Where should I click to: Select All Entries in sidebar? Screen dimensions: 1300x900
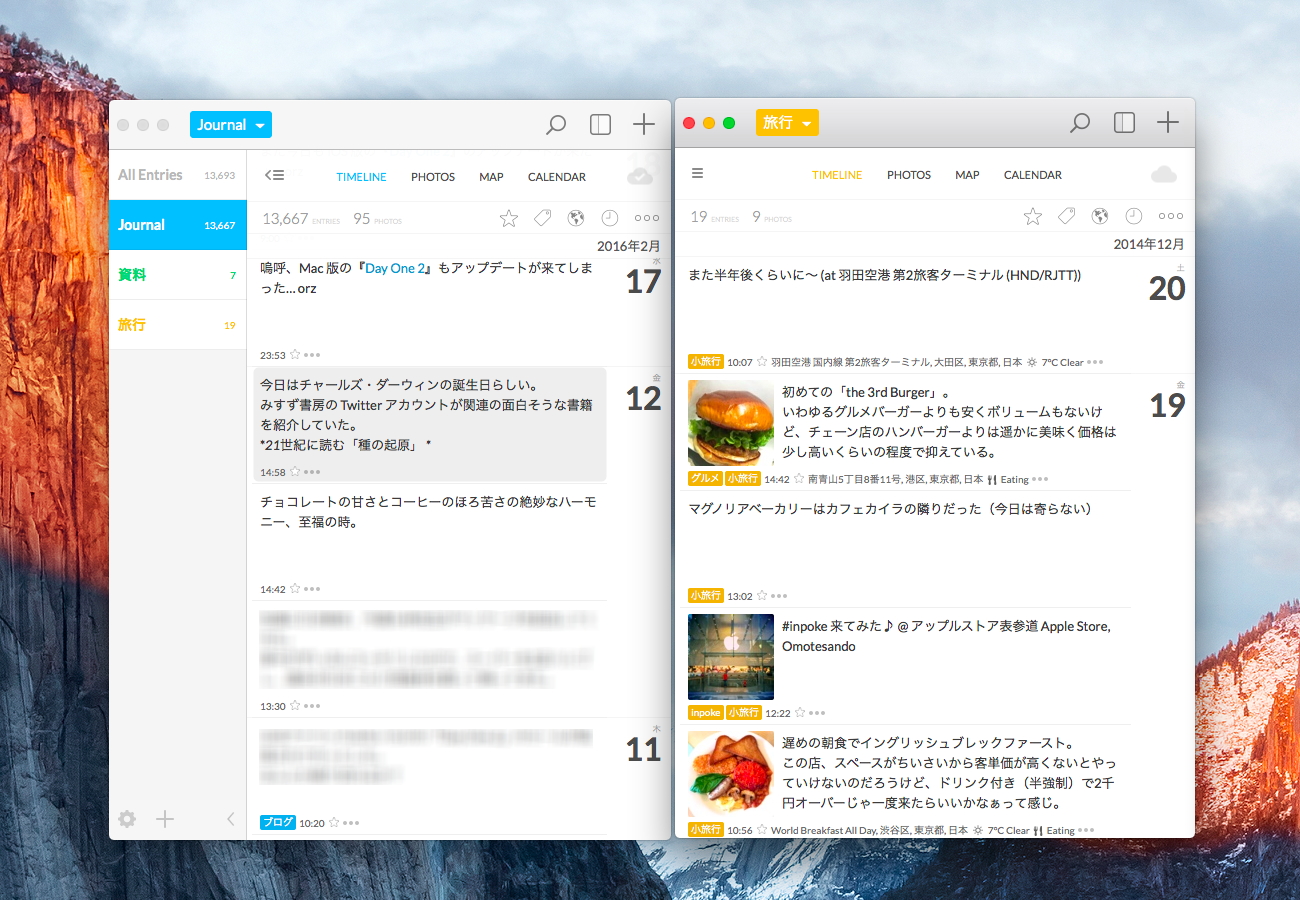178,175
